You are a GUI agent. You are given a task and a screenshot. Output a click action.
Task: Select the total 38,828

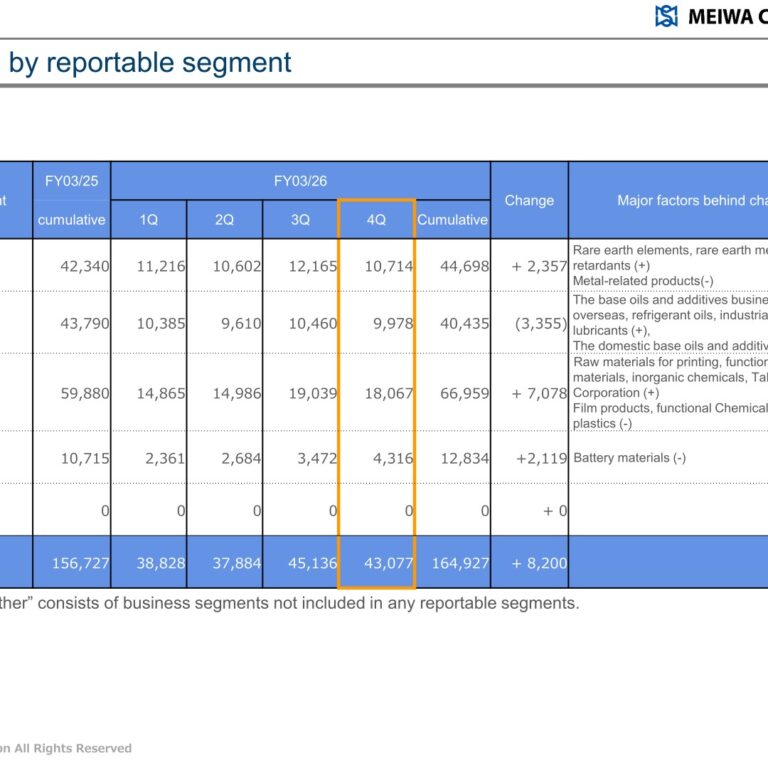coord(161,563)
